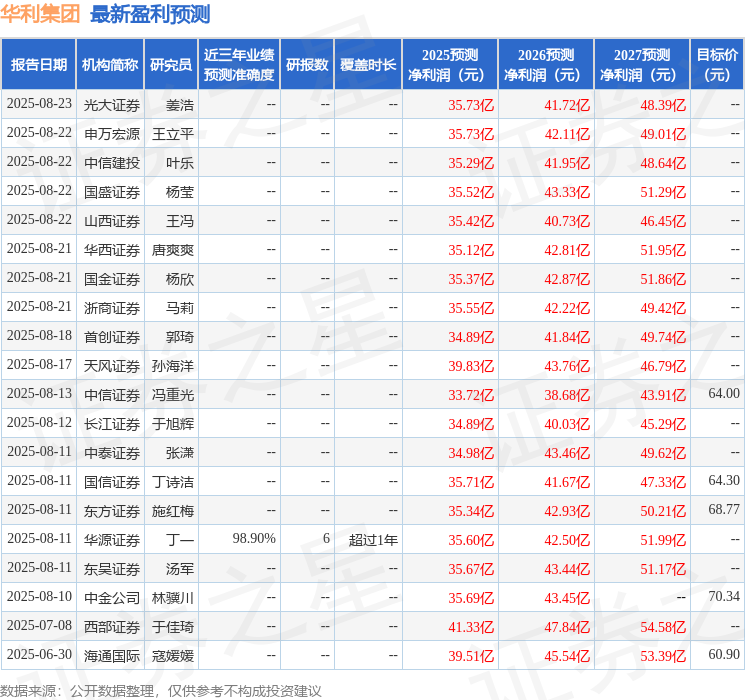Select 中泰证券 institution cell

click(x=112, y=453)
